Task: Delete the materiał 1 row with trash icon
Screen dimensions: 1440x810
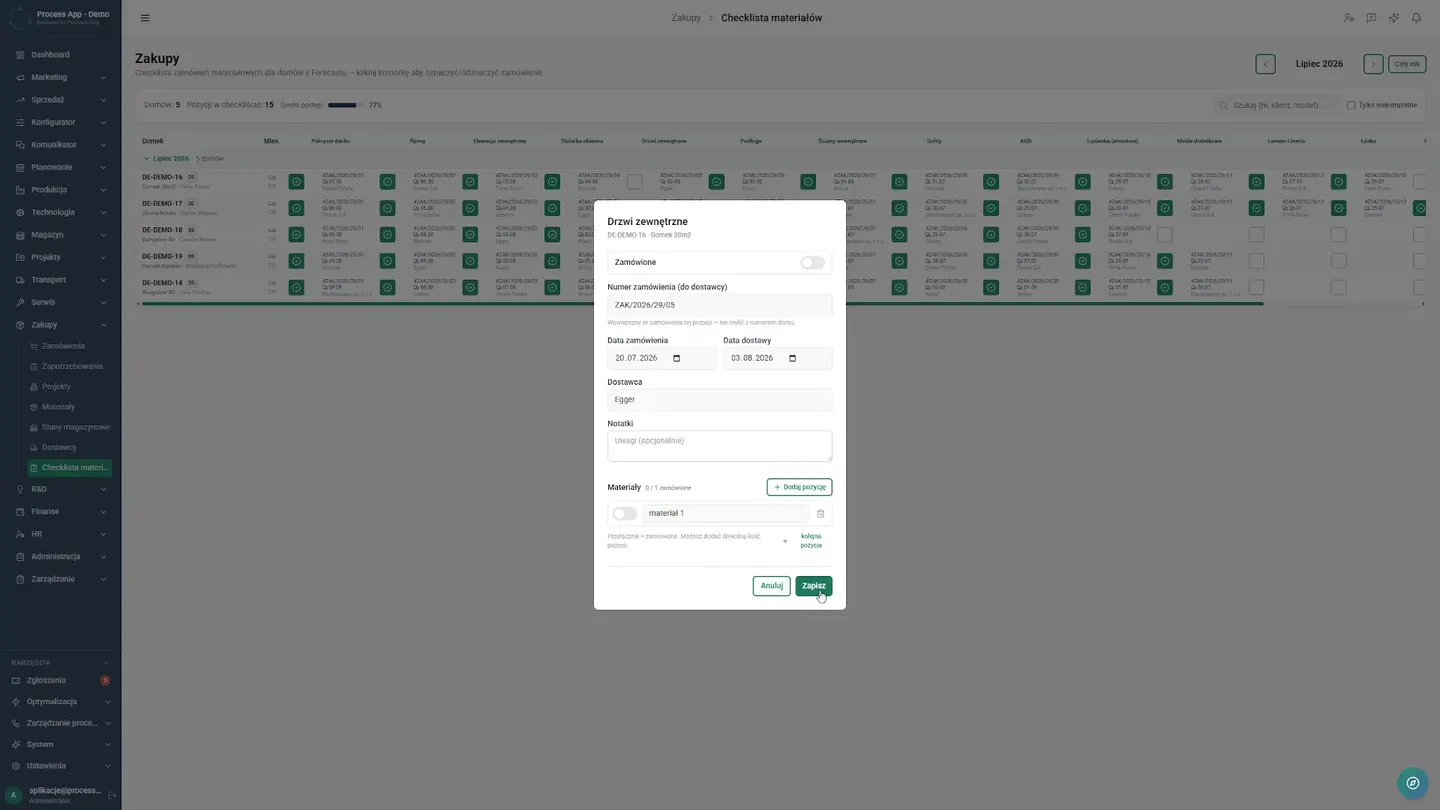Action: 820,514
